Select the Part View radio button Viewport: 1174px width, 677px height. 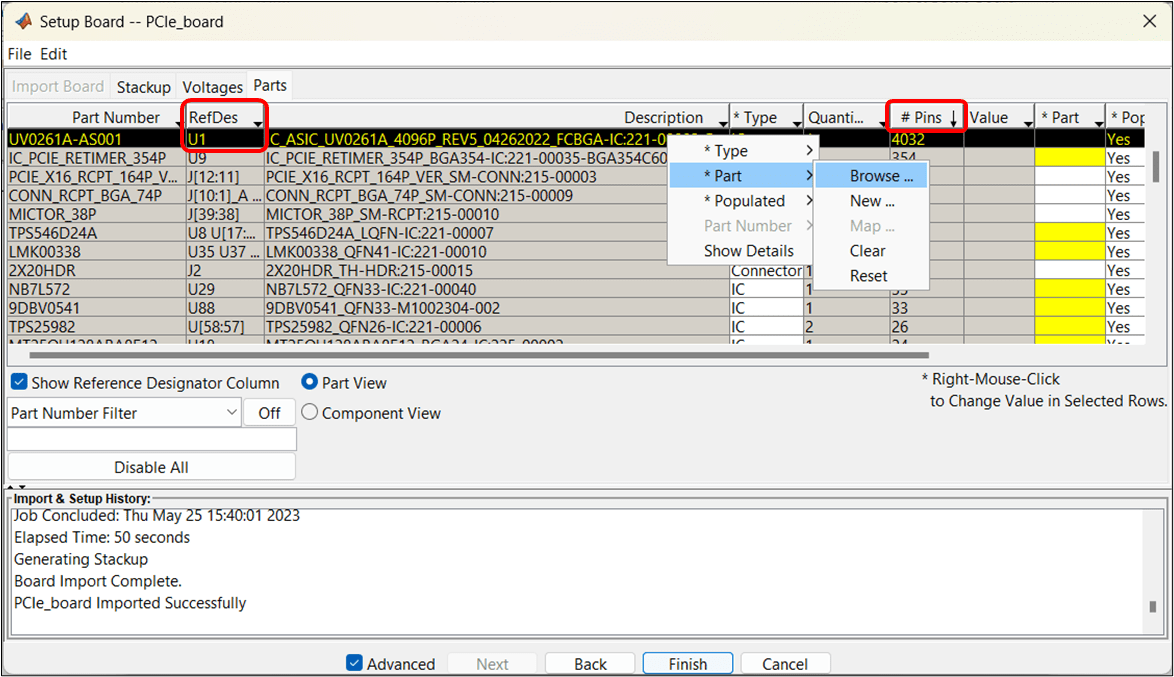309,382
